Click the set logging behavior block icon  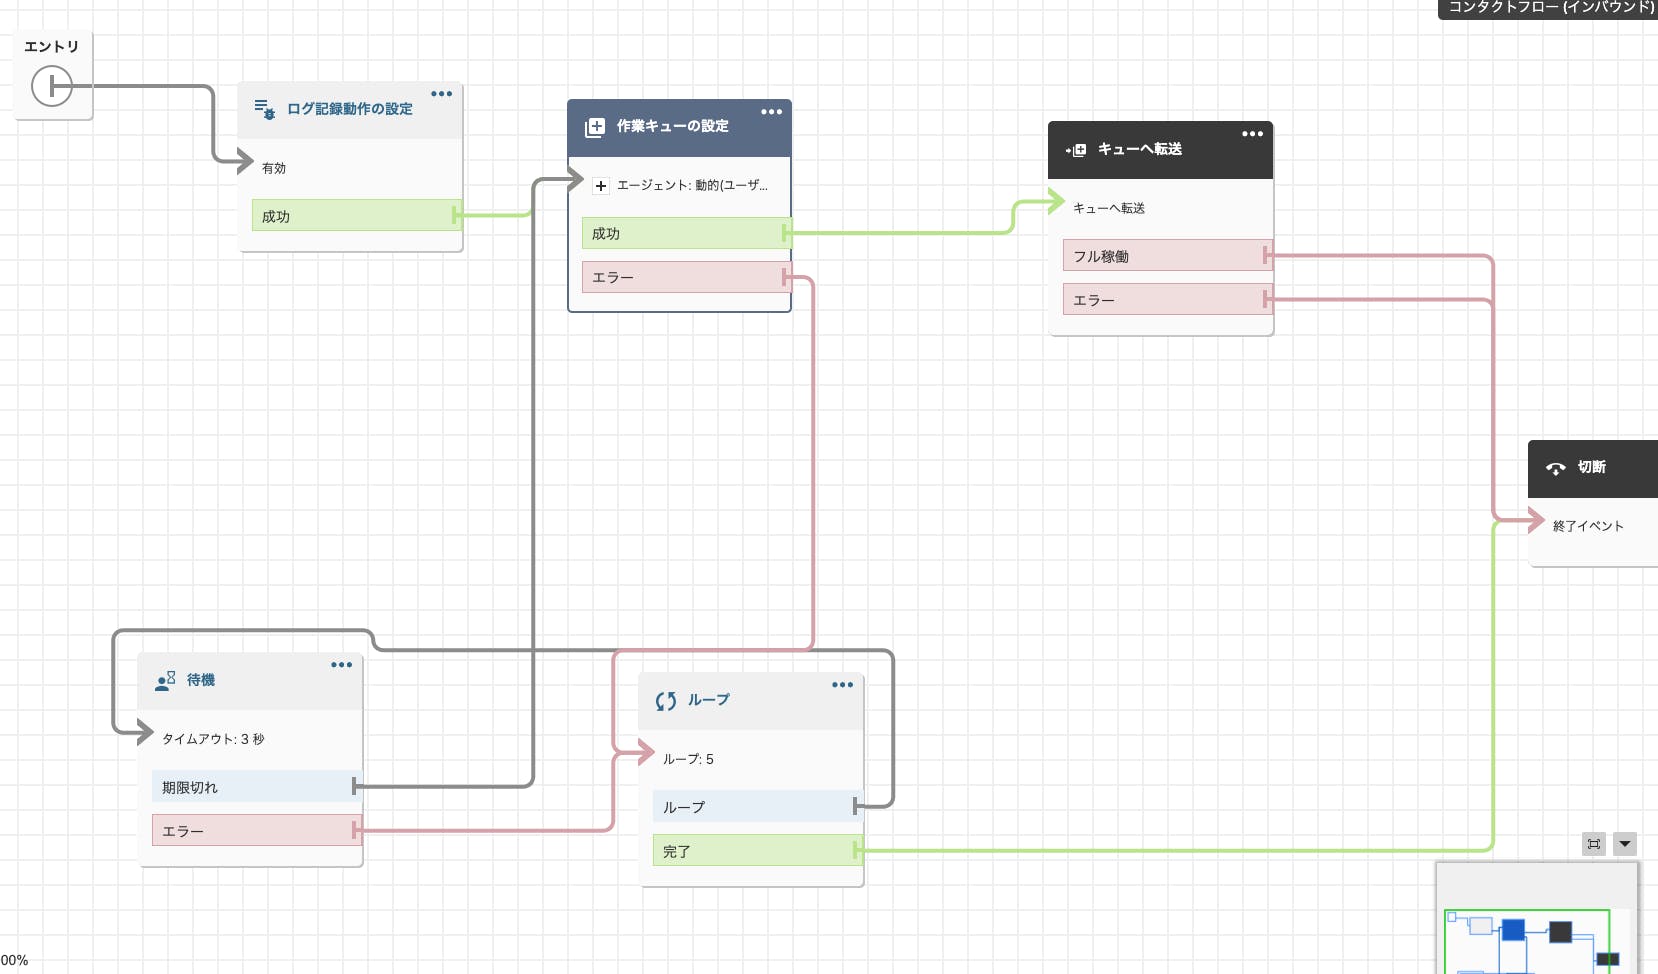(x=265, y=109)
